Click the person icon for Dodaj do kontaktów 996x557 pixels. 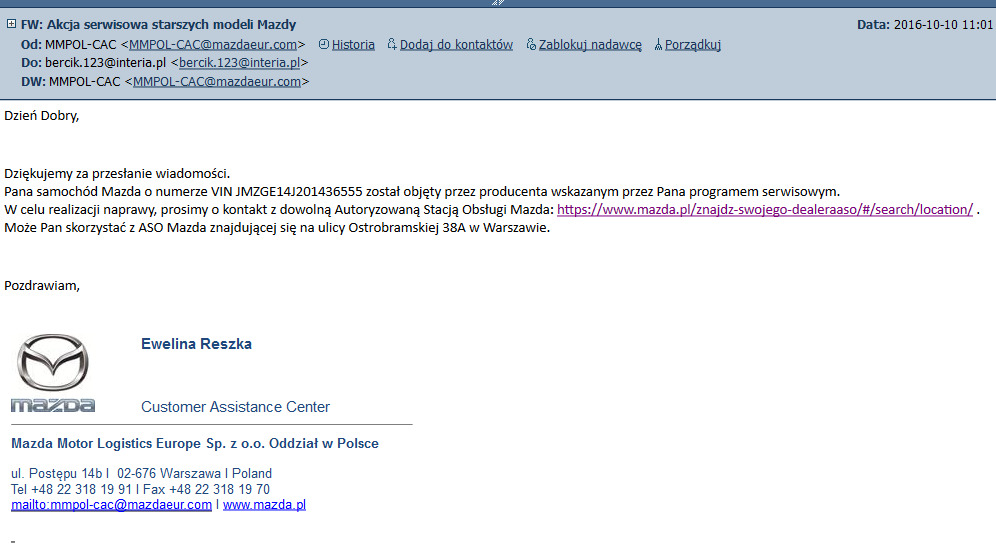pos(391,44)
